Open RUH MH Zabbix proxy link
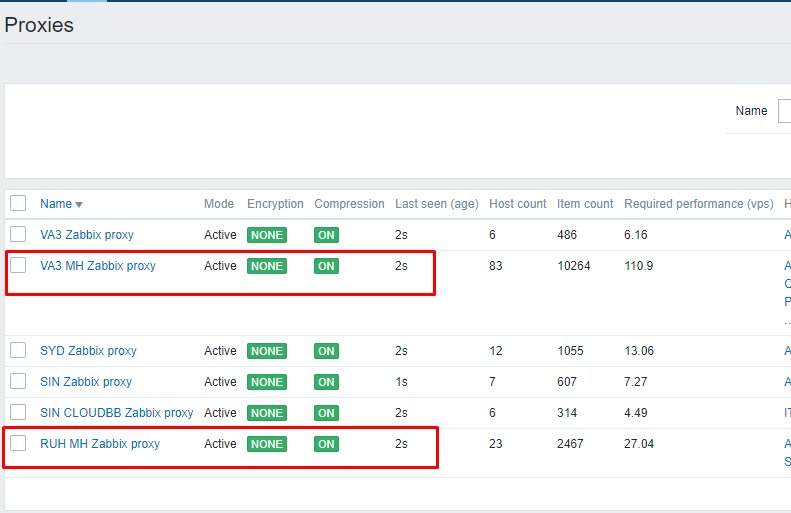The image size is (791, 513). pos(99,444)
